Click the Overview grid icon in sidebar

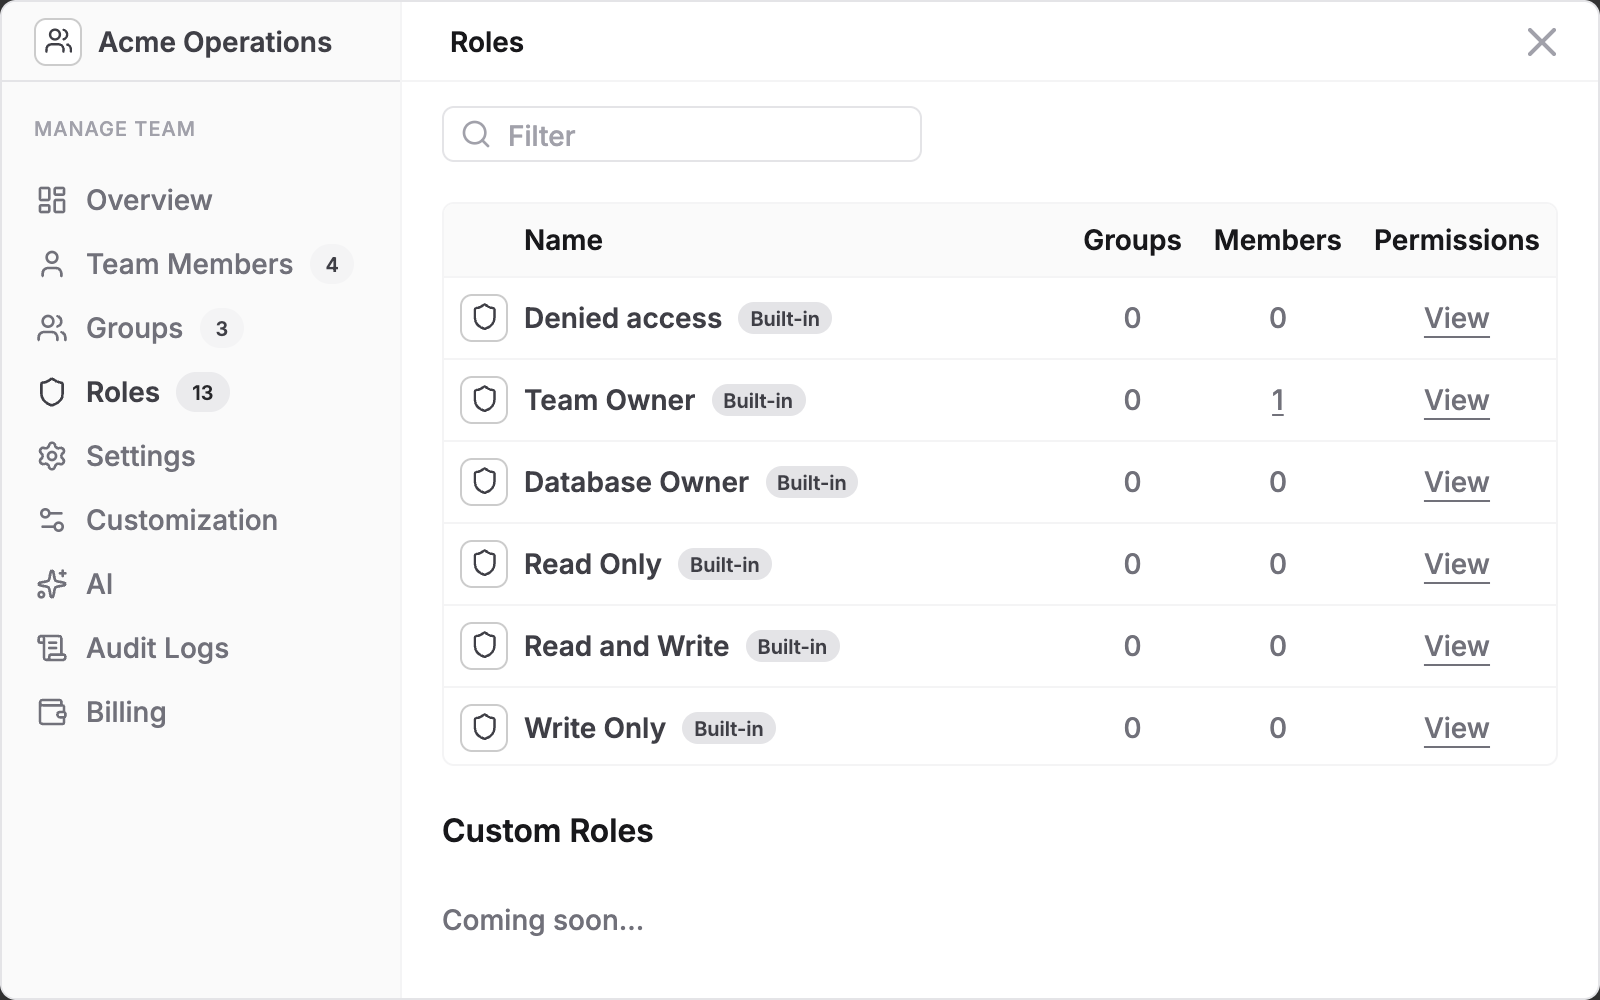point(52,200)
